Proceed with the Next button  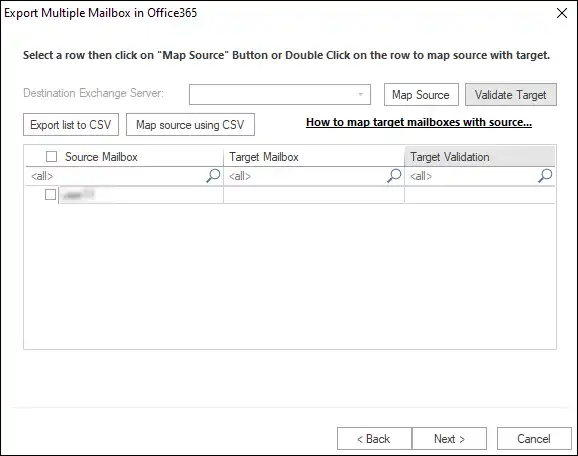coord(449,439)
